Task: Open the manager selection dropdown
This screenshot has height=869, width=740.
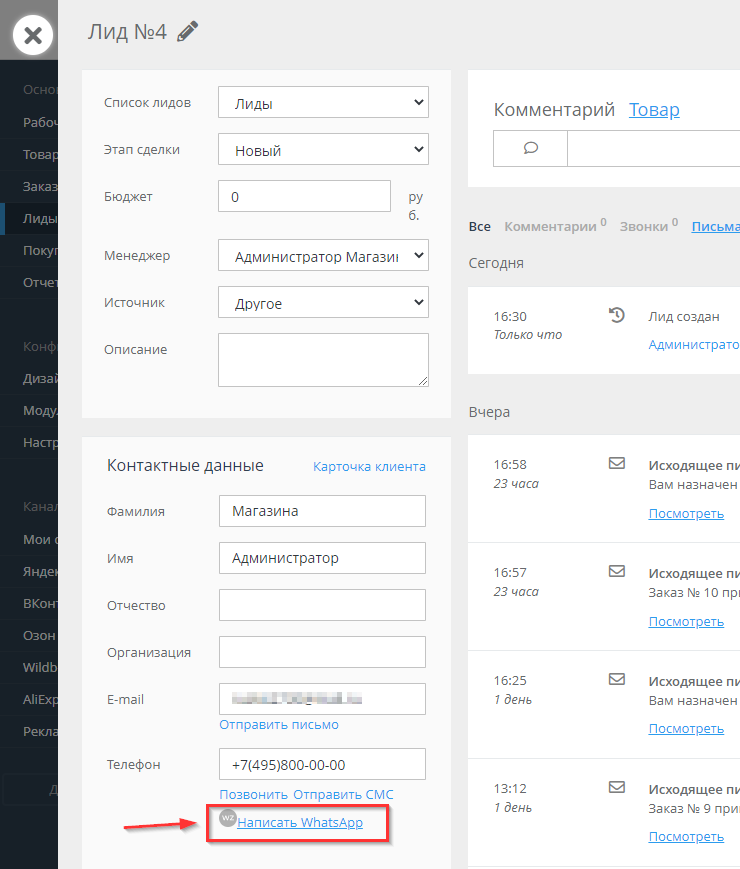Action: point(323,256)
